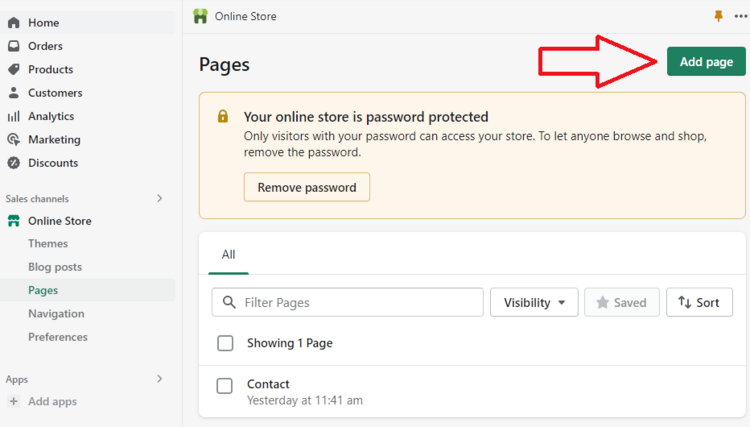Open the Visibility filter dropdown

(534, 302)
